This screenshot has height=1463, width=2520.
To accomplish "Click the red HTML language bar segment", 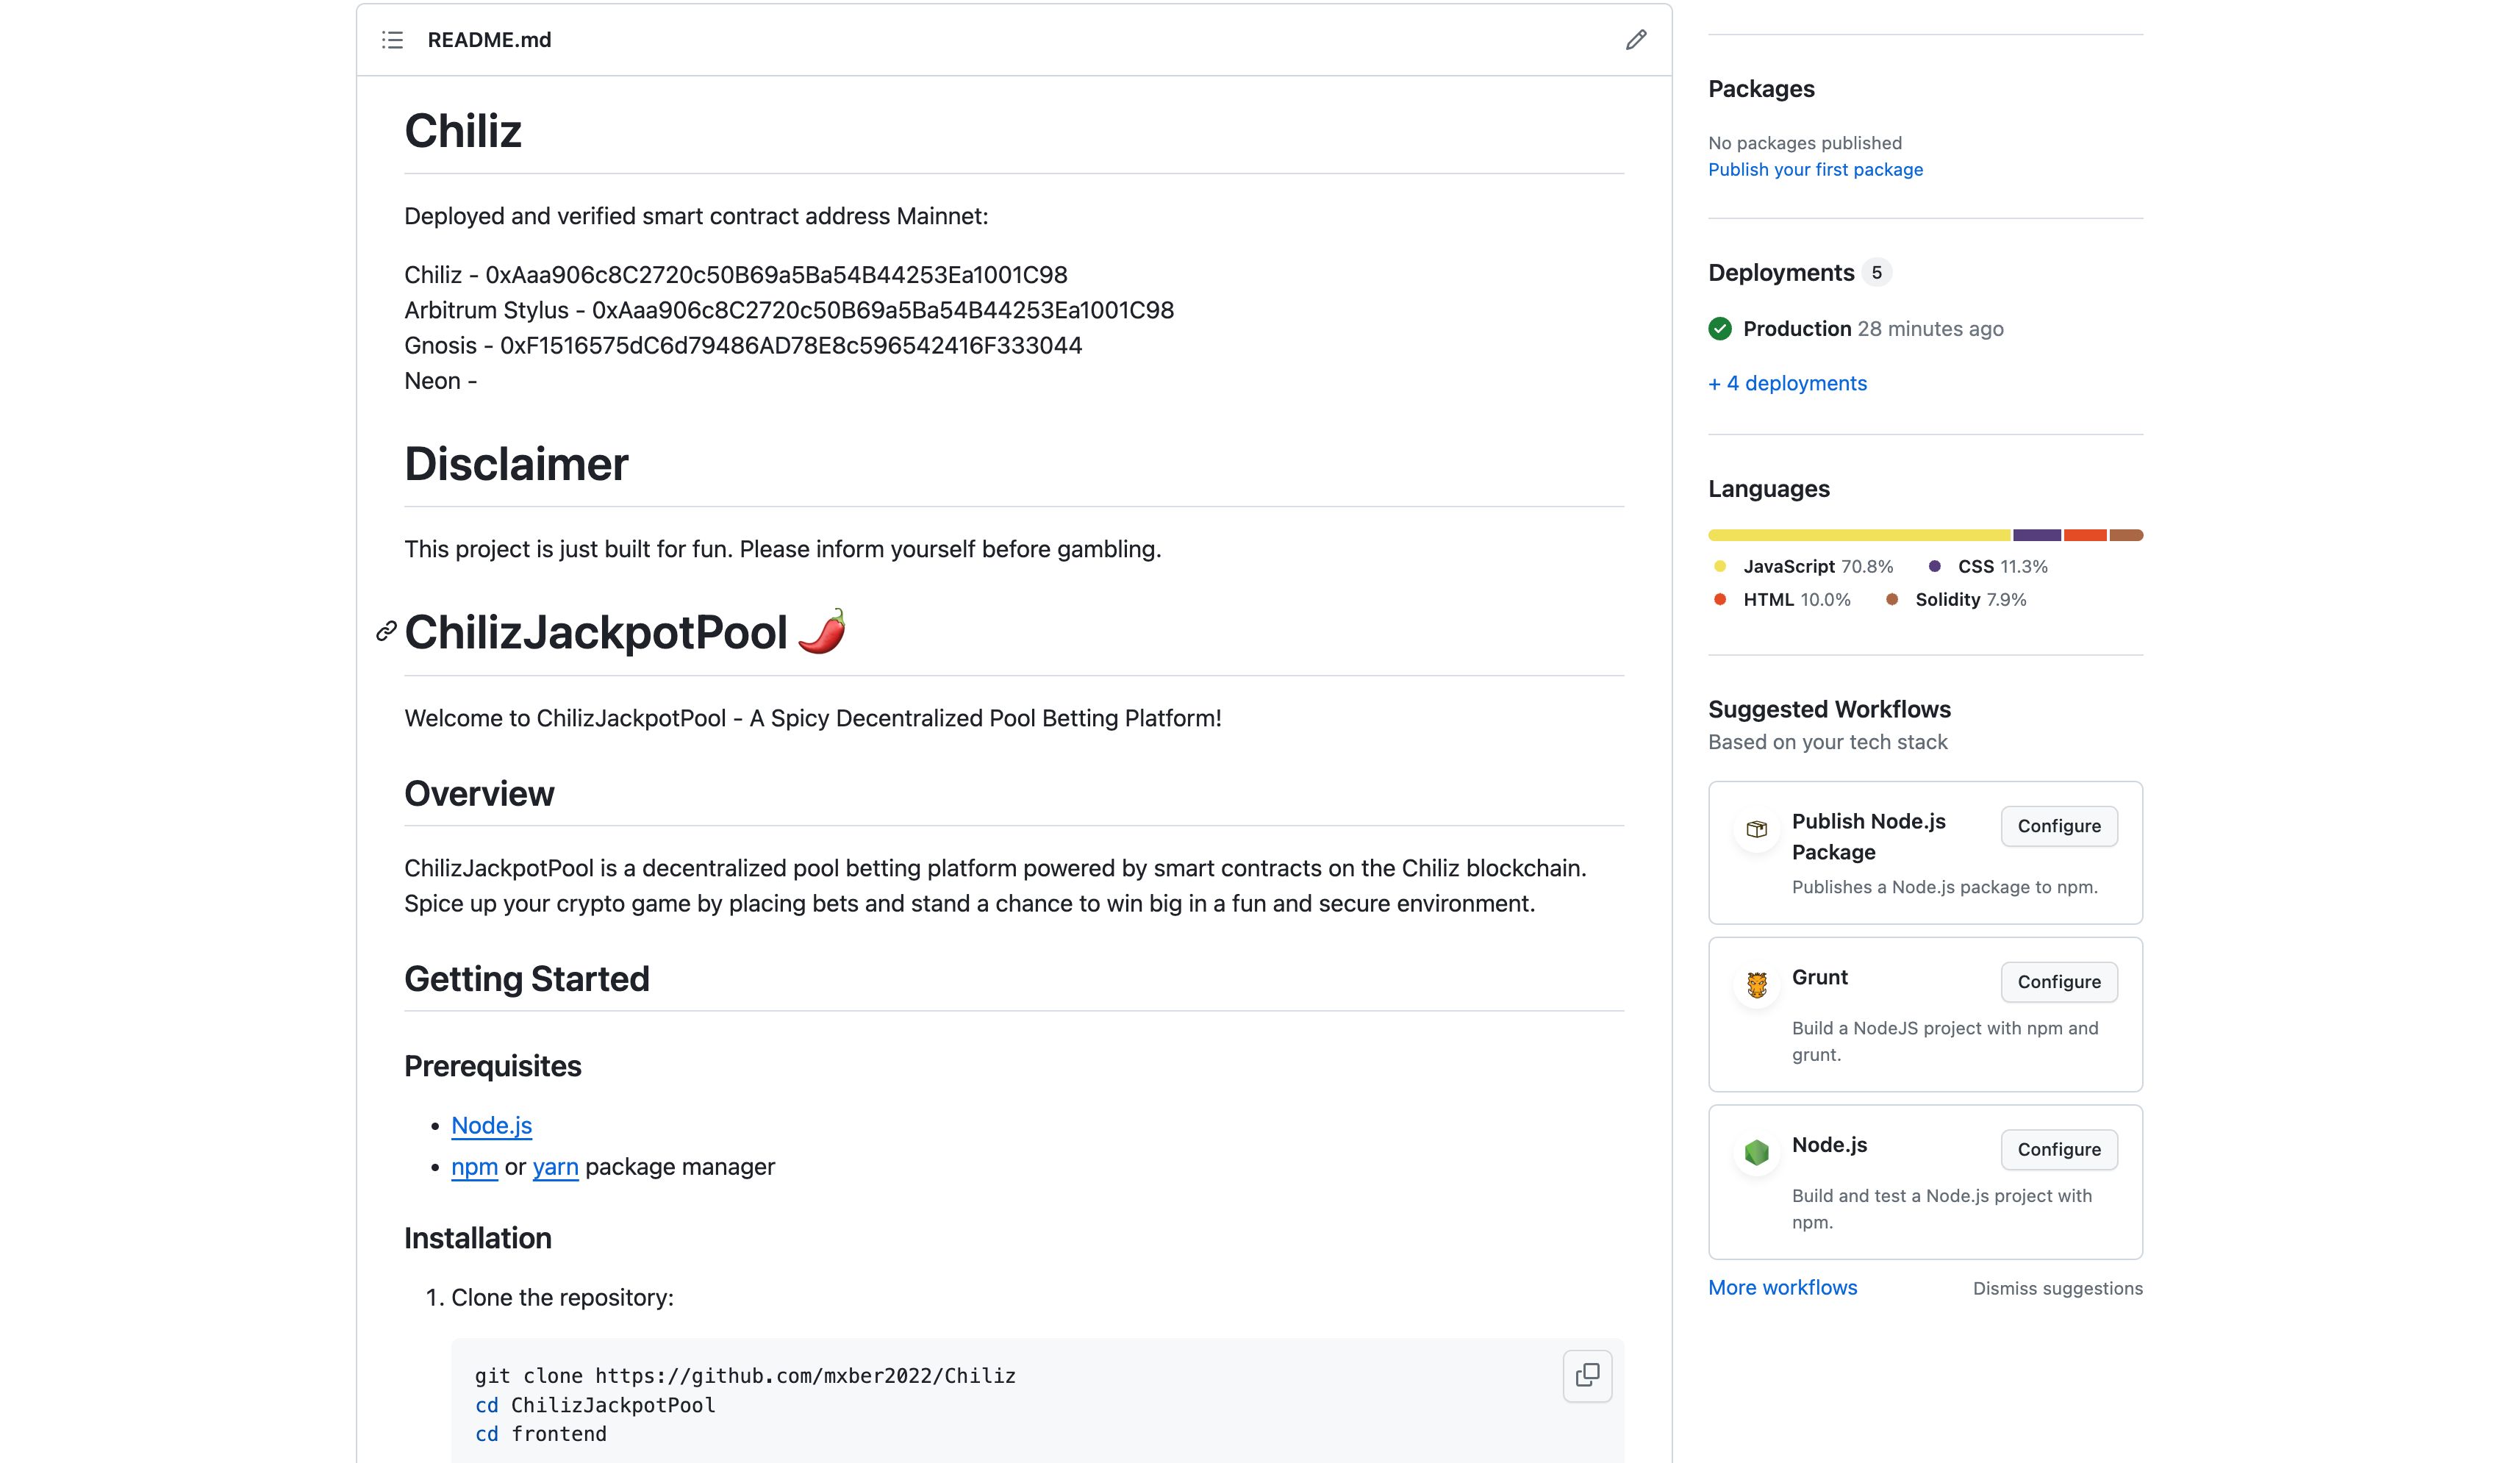I will [x=2085, y=535].
